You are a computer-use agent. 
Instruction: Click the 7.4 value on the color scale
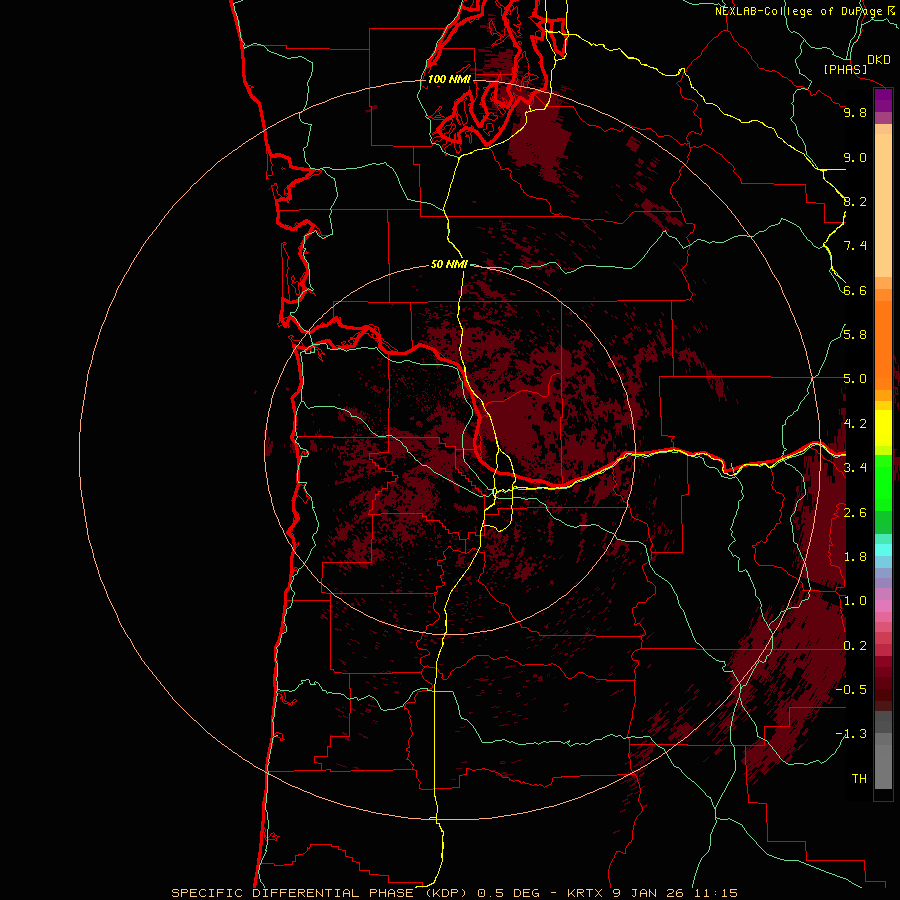(x=855, y=246)
